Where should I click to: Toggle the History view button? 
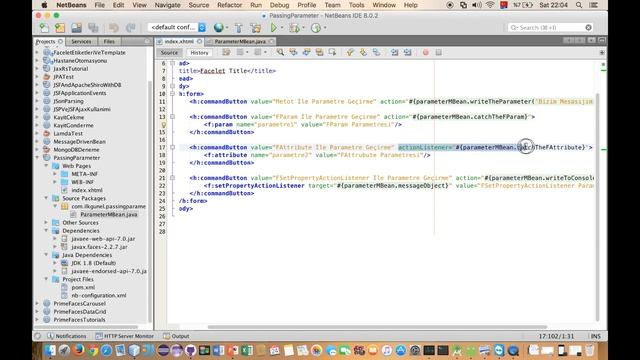[199, 53]
